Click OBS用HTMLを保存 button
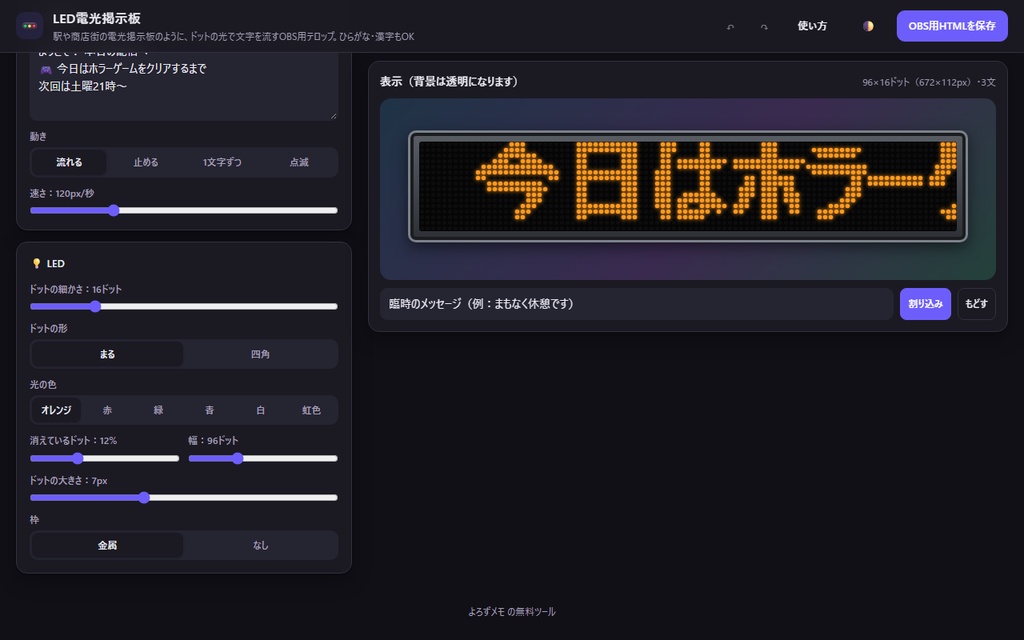The height and width of the screenshot is (640, 1024). 952,26
